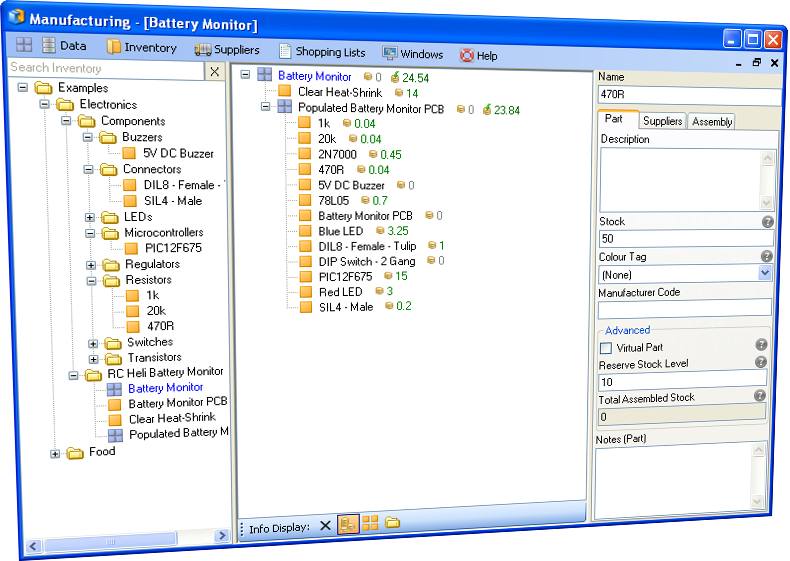Expand the Food folder in tree
Viewport: 790px width, 561px height.
tap(55, 454)
